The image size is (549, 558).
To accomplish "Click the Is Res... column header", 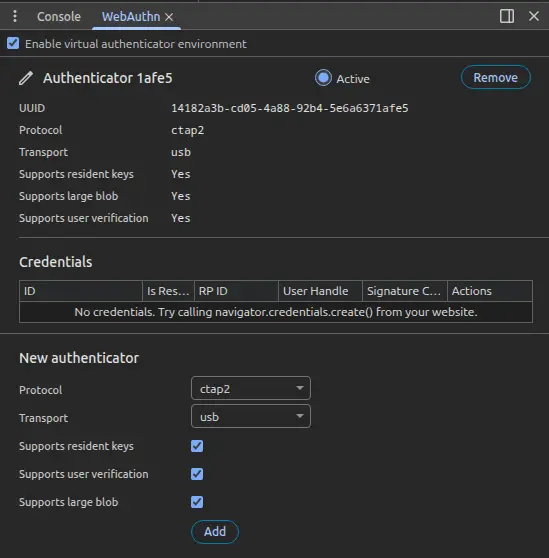I will pyautogui.click(x=168, y=291).
